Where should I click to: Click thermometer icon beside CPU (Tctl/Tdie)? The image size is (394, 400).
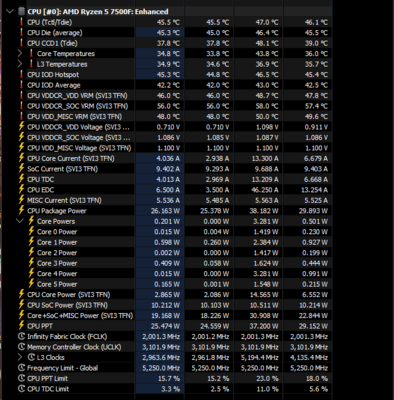[22, 22]
